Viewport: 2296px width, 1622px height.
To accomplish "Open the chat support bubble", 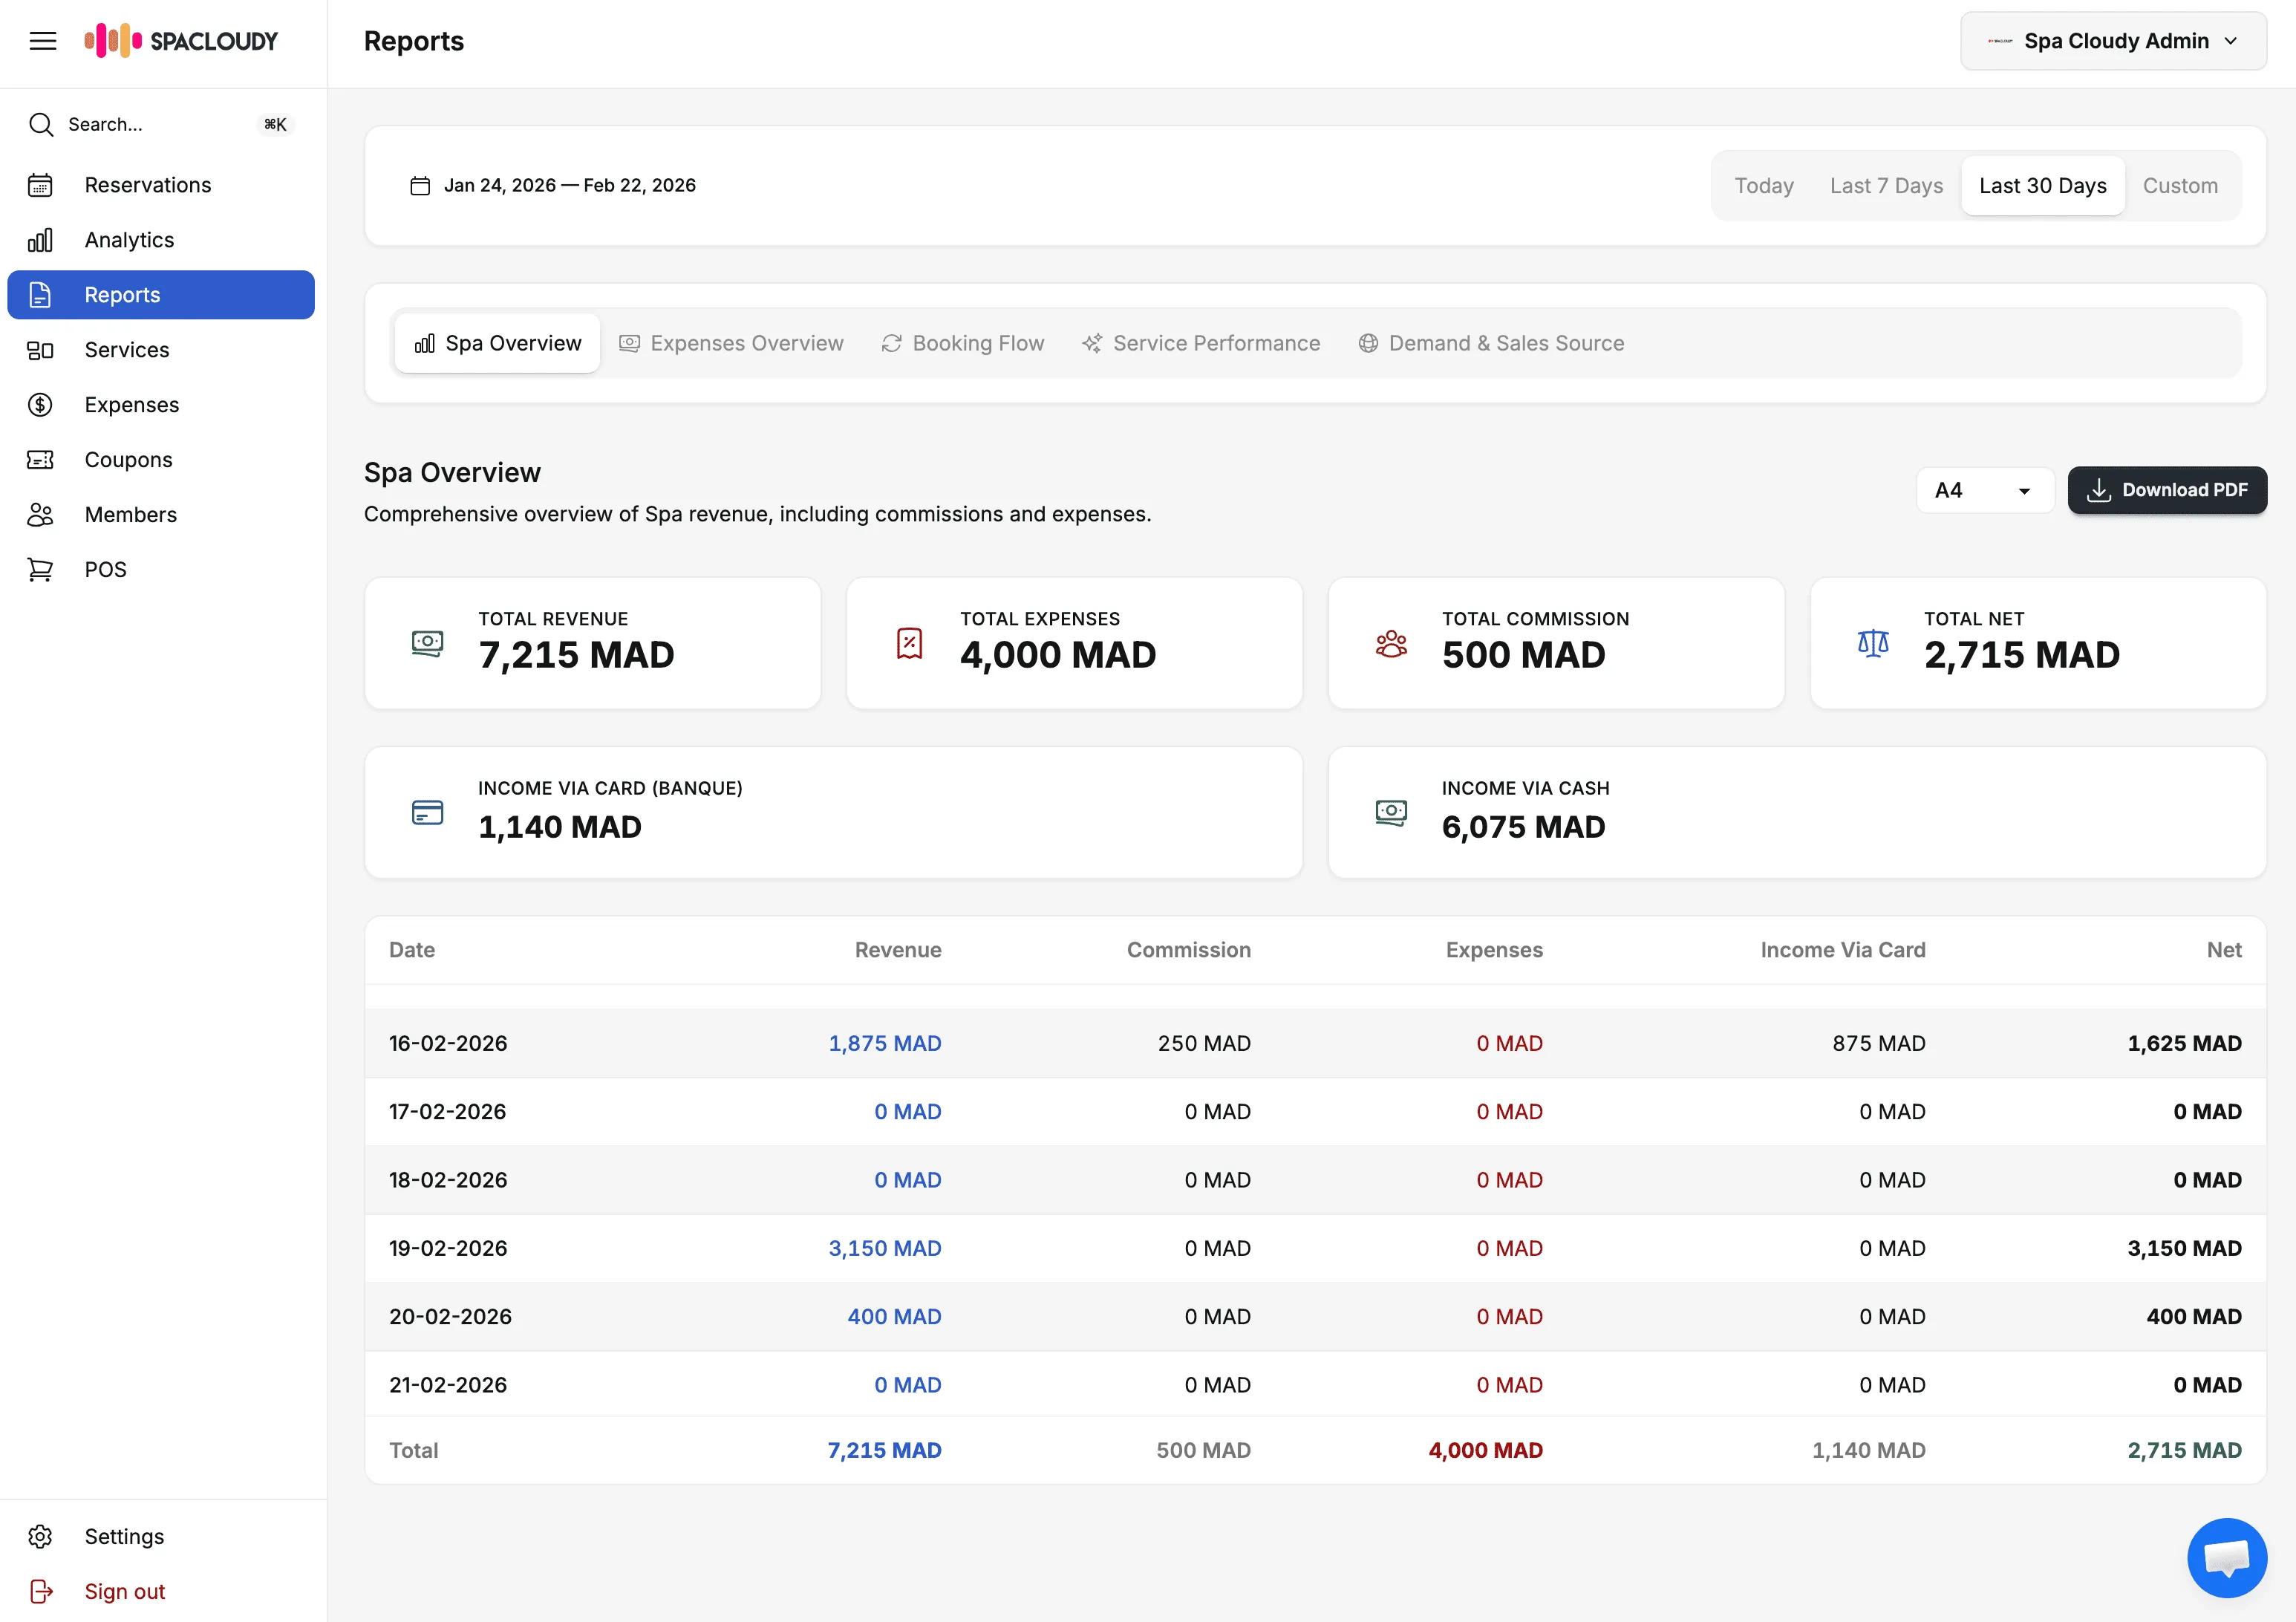I will point(2227,1557).
